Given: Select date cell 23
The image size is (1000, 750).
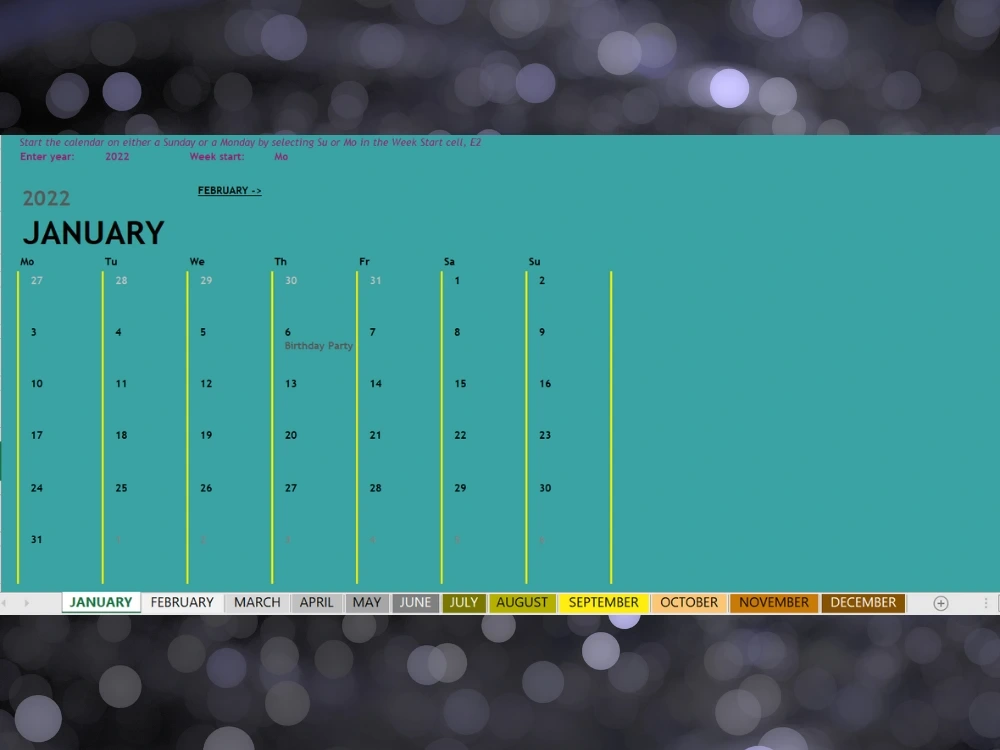Looking at the screenshot, I should coord(545,435).
